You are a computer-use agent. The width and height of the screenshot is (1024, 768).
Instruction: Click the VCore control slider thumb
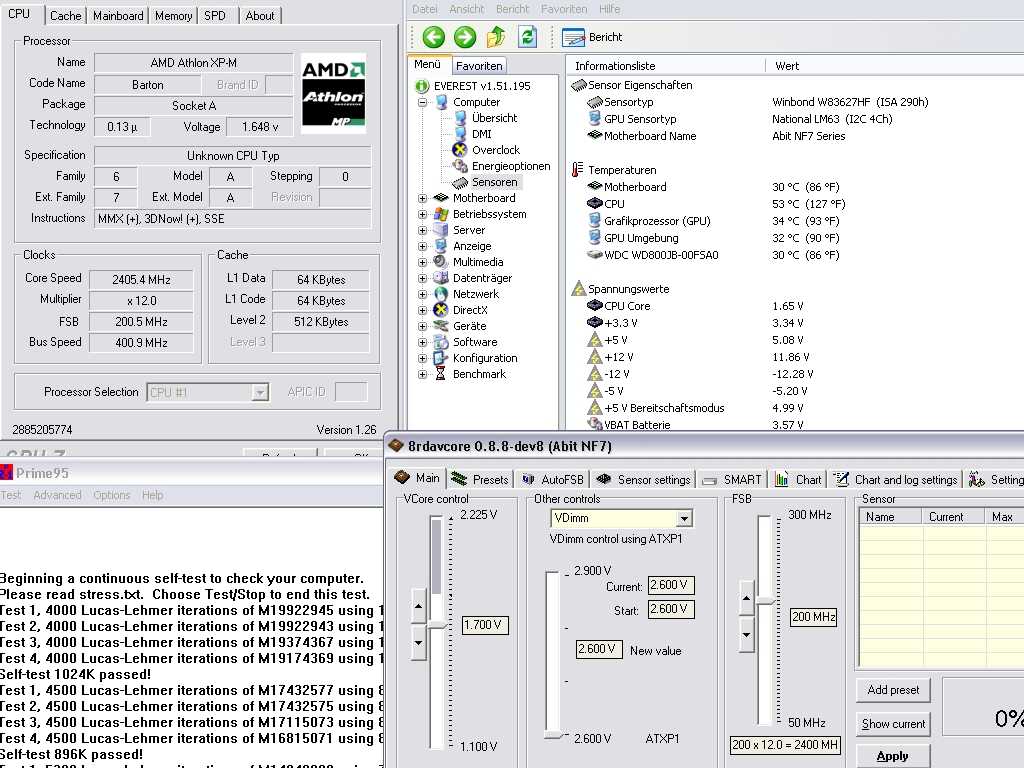click(x=436, y=626)
